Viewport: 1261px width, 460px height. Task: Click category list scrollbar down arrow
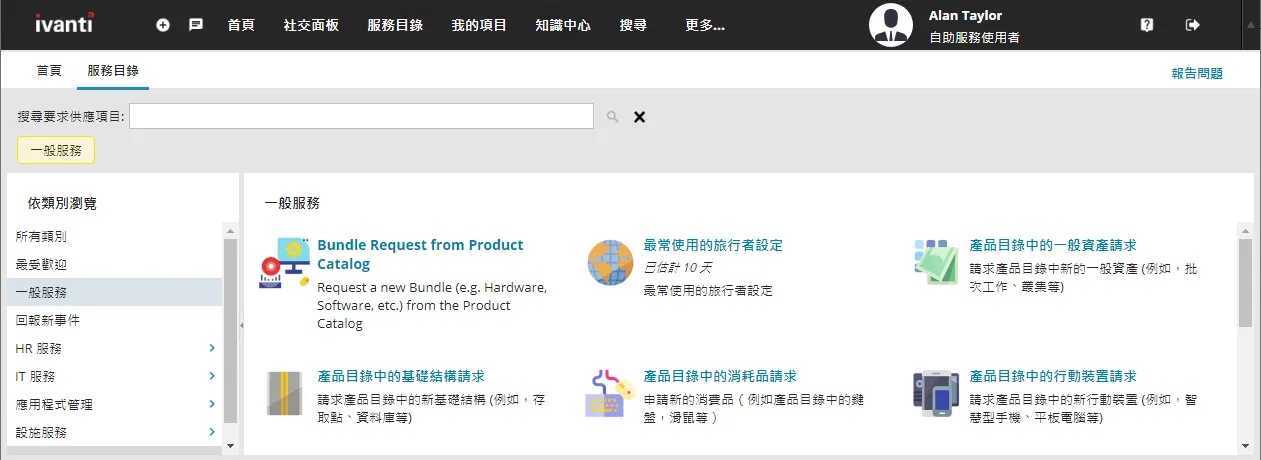pos(230,445)
